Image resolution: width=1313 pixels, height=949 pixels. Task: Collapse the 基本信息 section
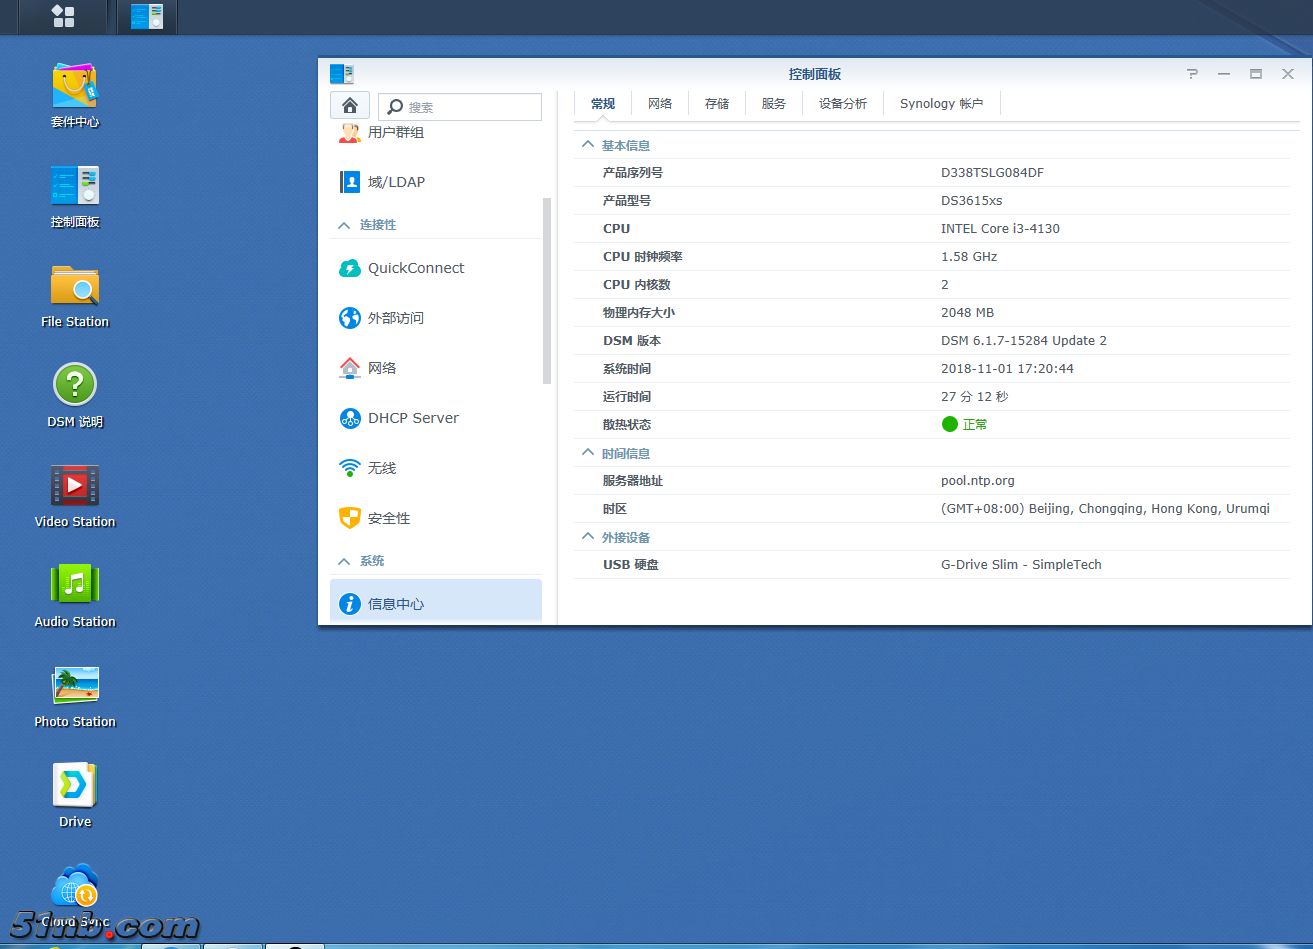[x=588, y=145]
